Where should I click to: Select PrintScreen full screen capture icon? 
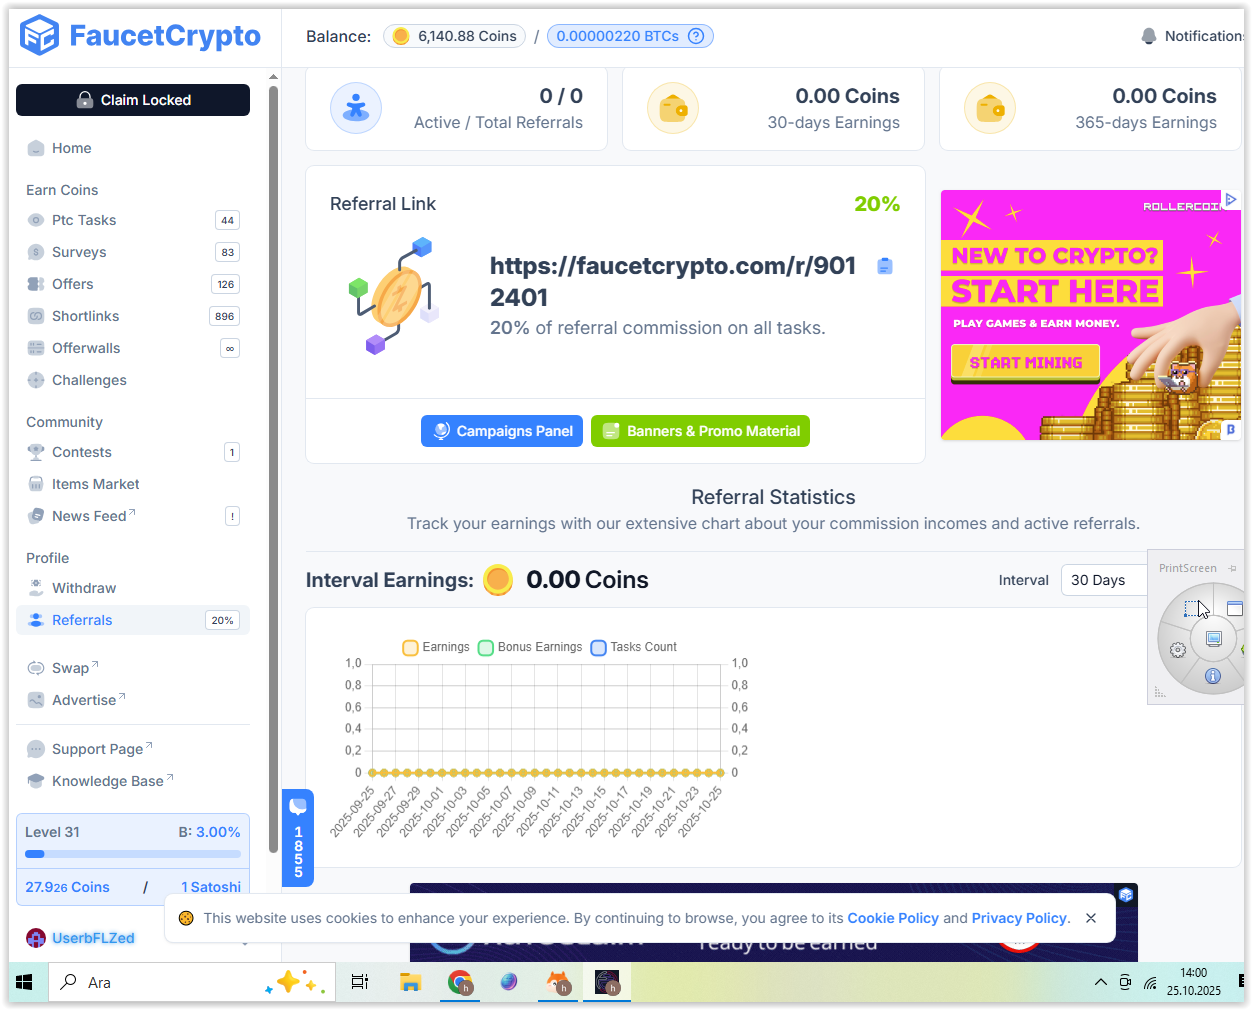[1214, 639]
